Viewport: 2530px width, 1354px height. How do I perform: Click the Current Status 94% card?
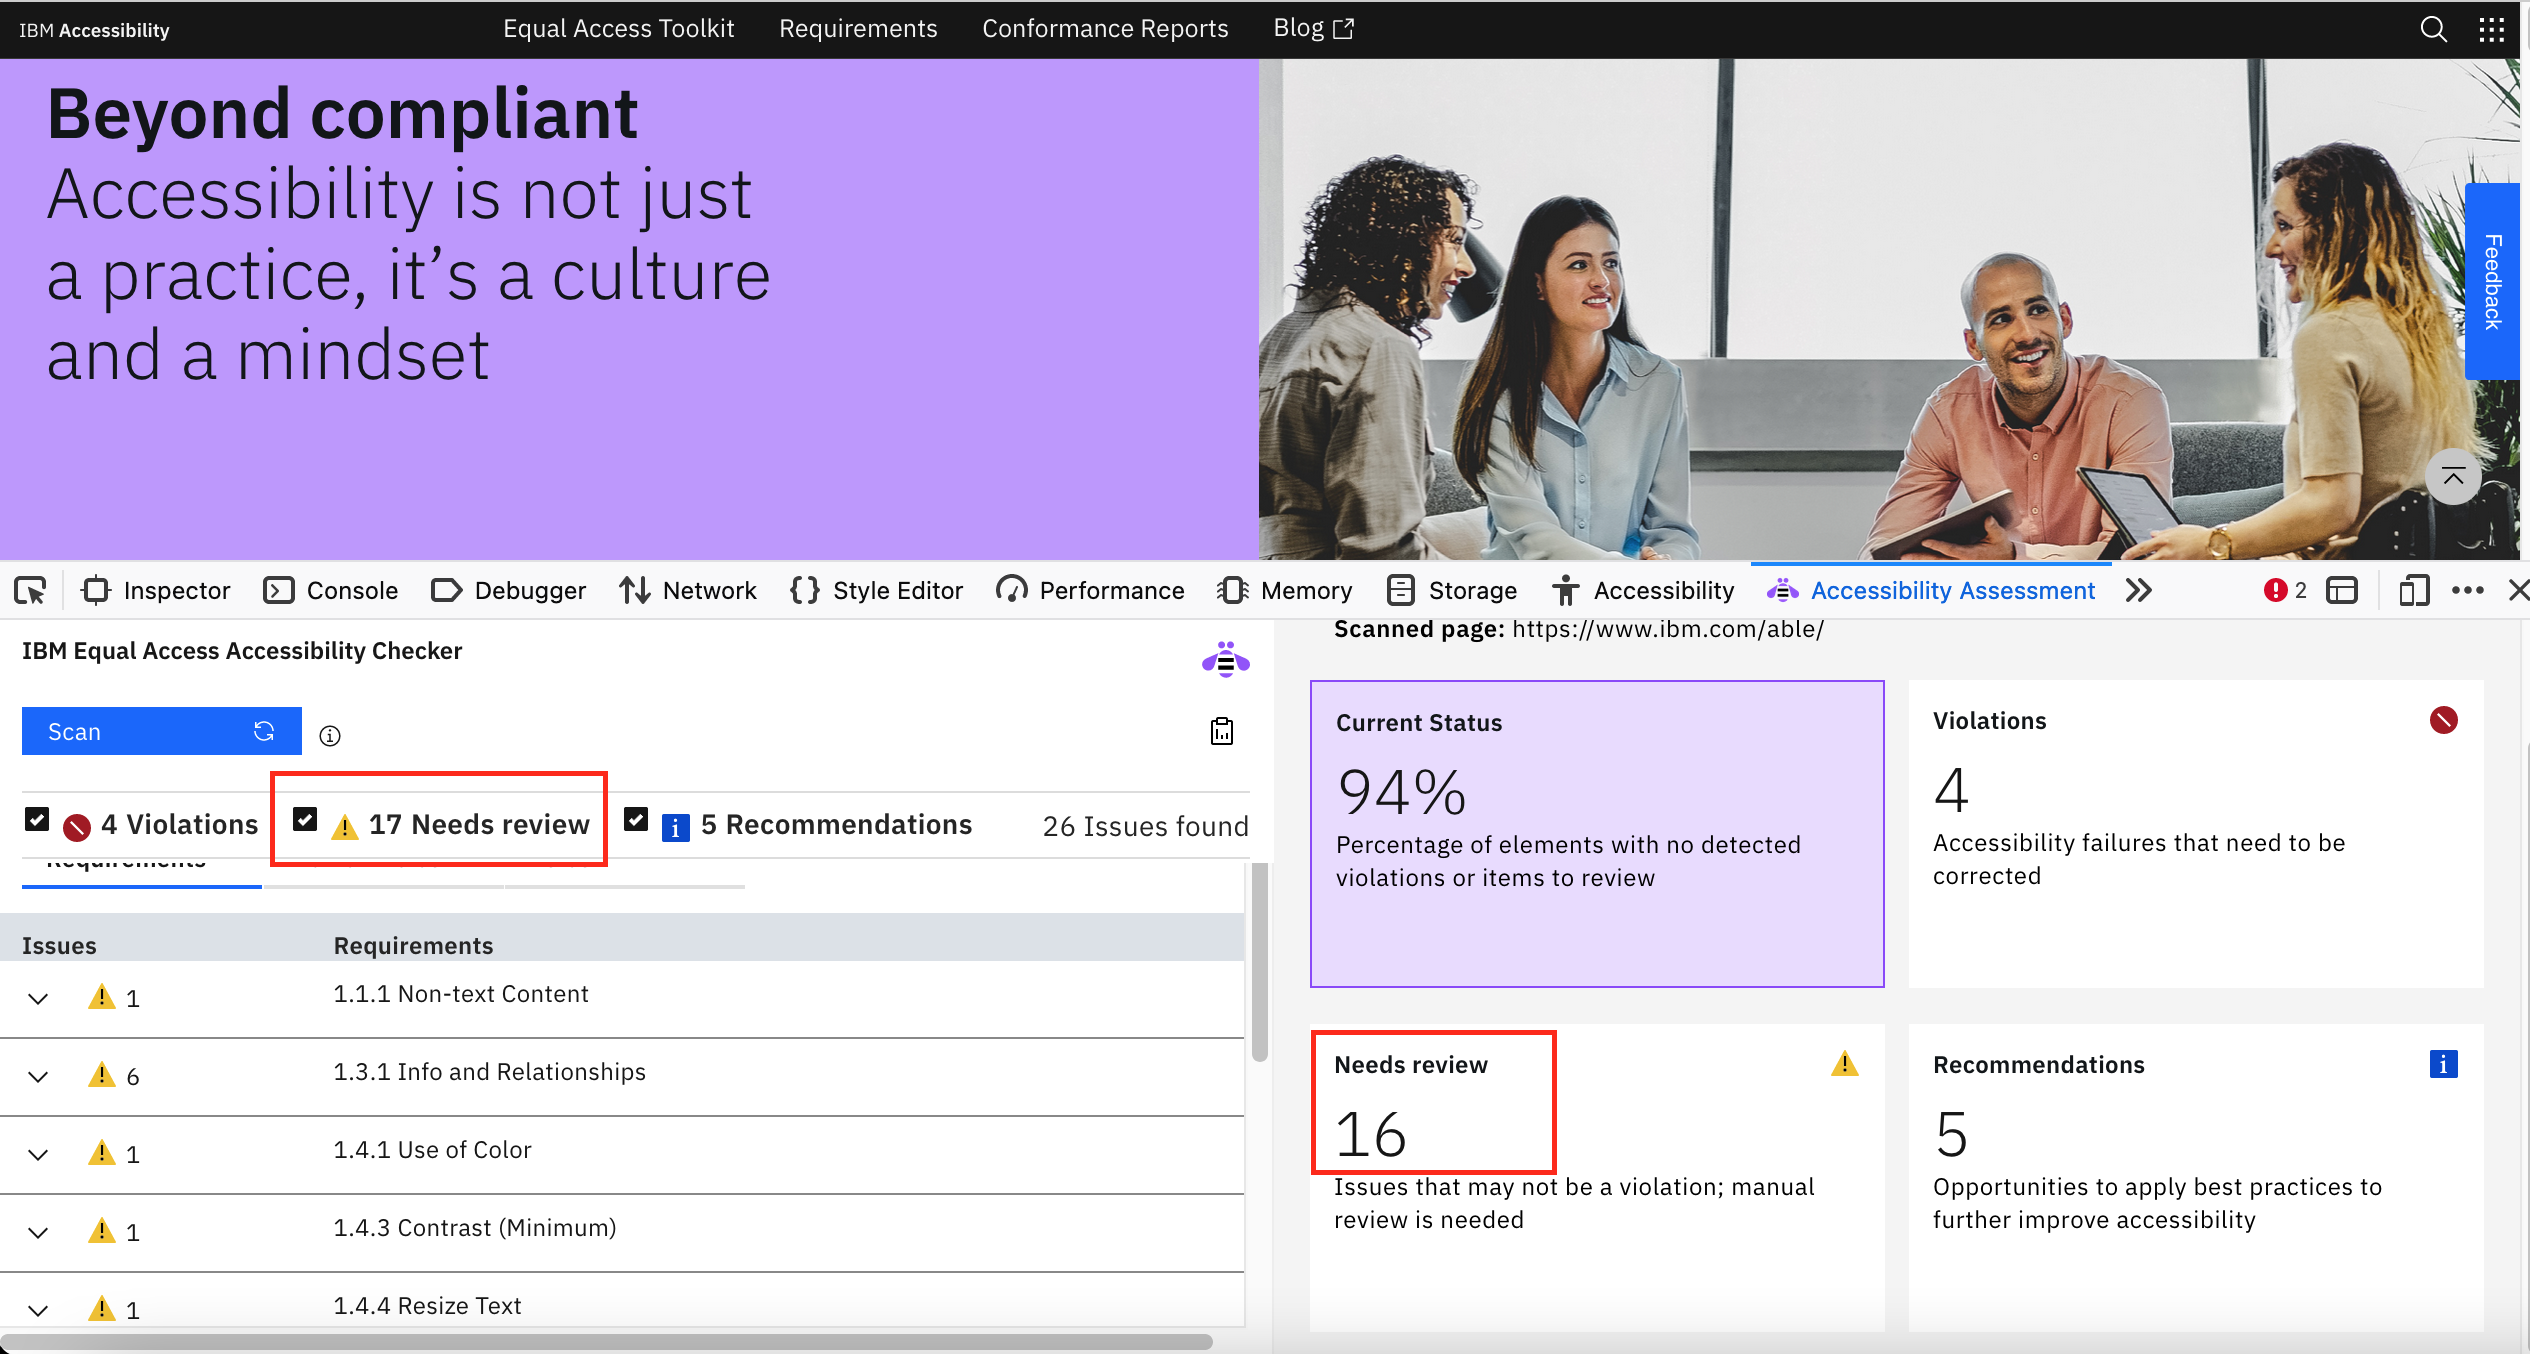point(1597,834)
